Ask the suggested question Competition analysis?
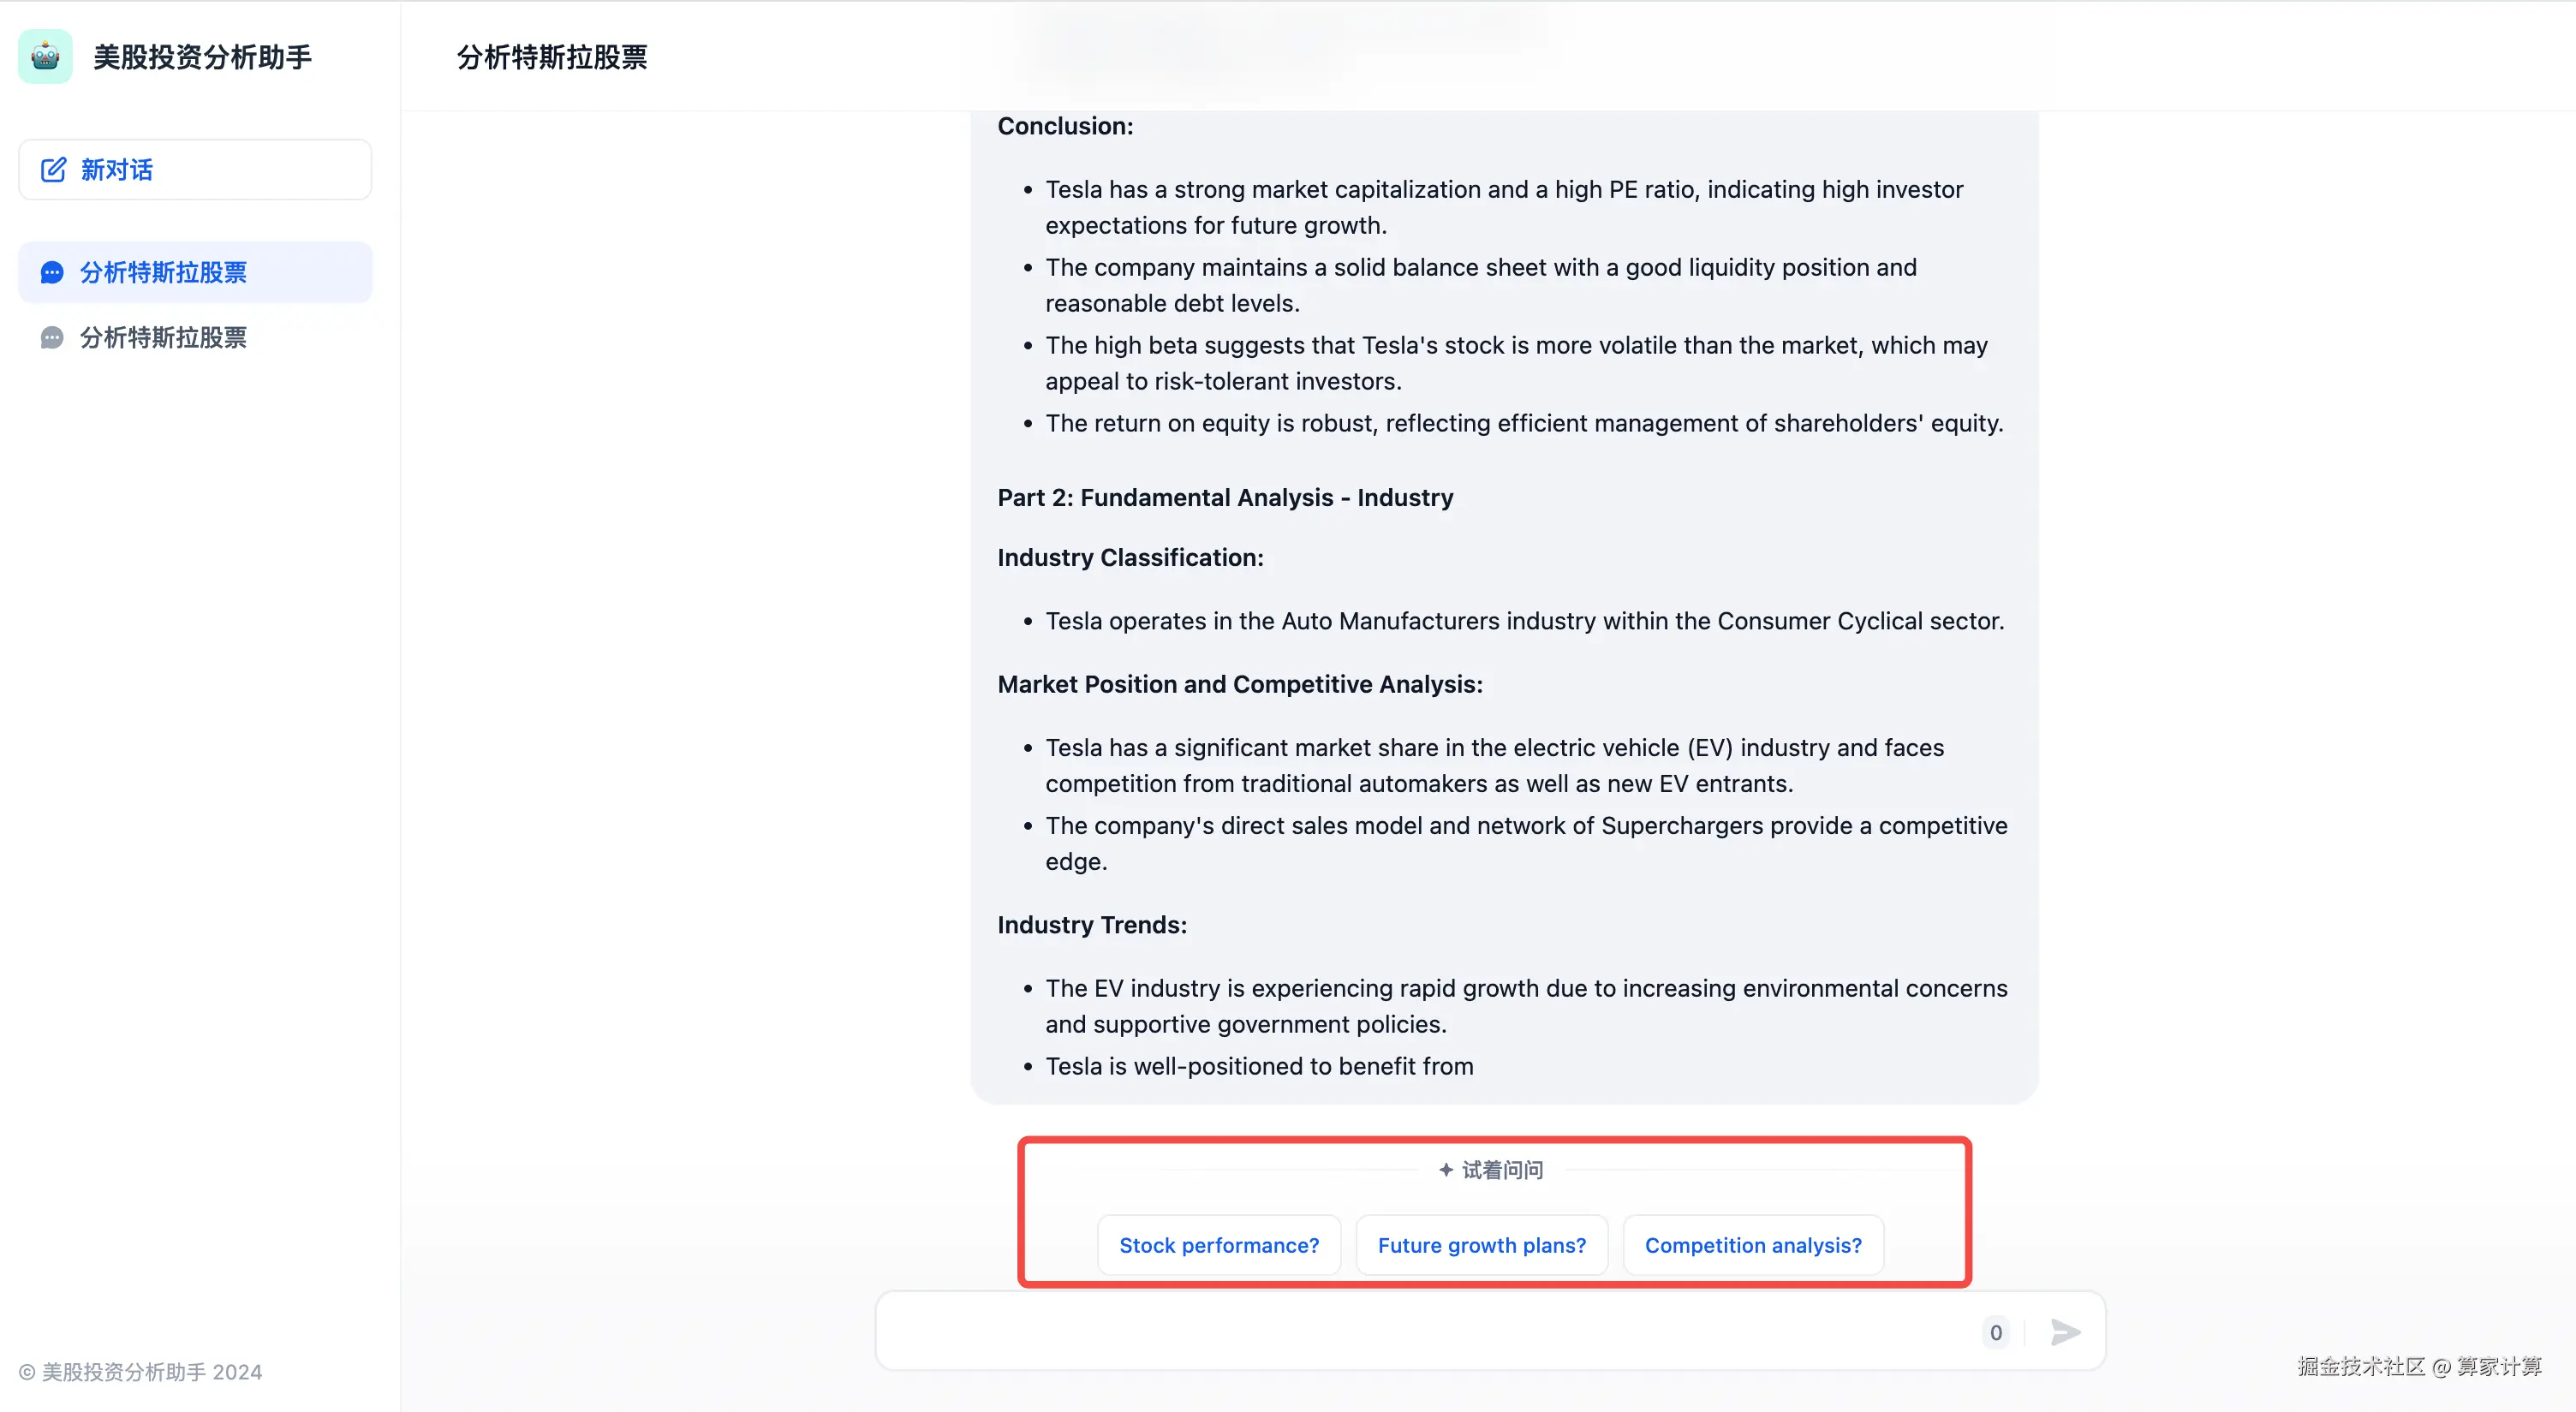 [1753, 1245]
